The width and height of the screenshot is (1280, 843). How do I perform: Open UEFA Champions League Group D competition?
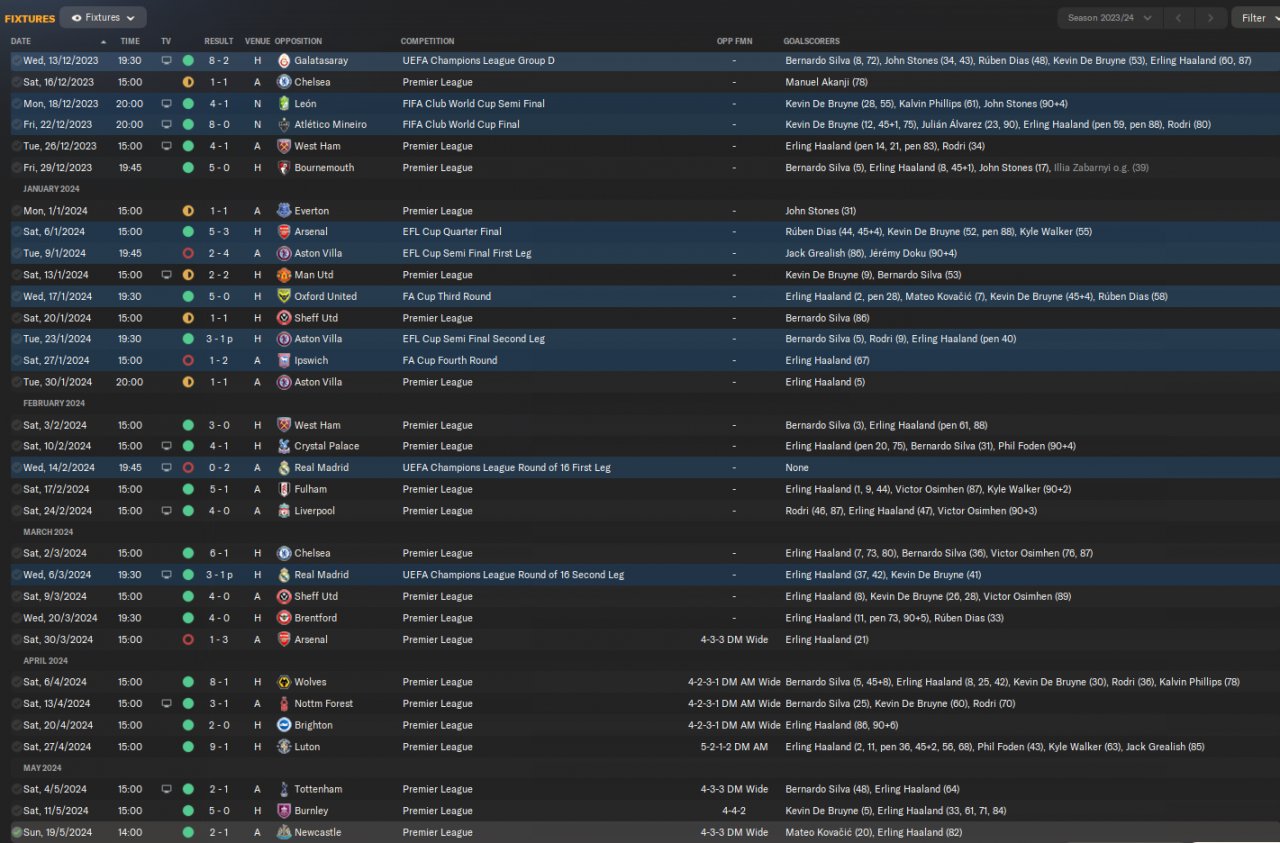coord(478,61)
